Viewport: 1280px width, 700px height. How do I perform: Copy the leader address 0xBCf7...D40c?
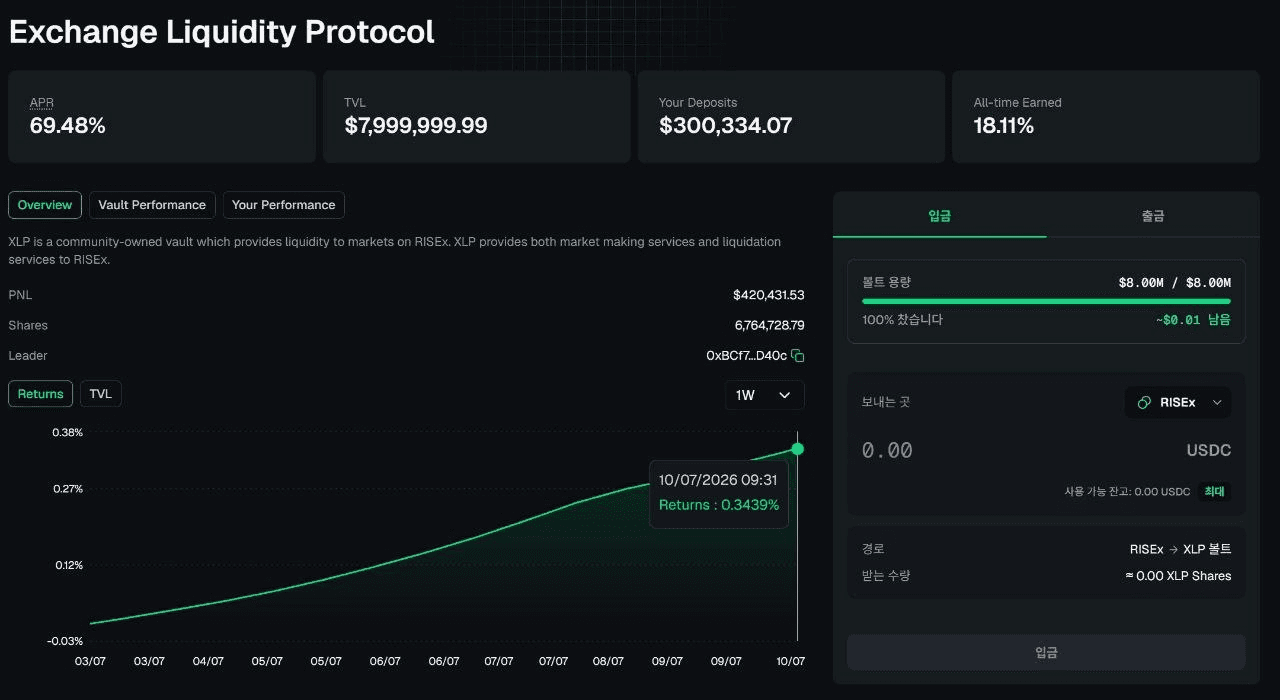click(x=798, y=356)
